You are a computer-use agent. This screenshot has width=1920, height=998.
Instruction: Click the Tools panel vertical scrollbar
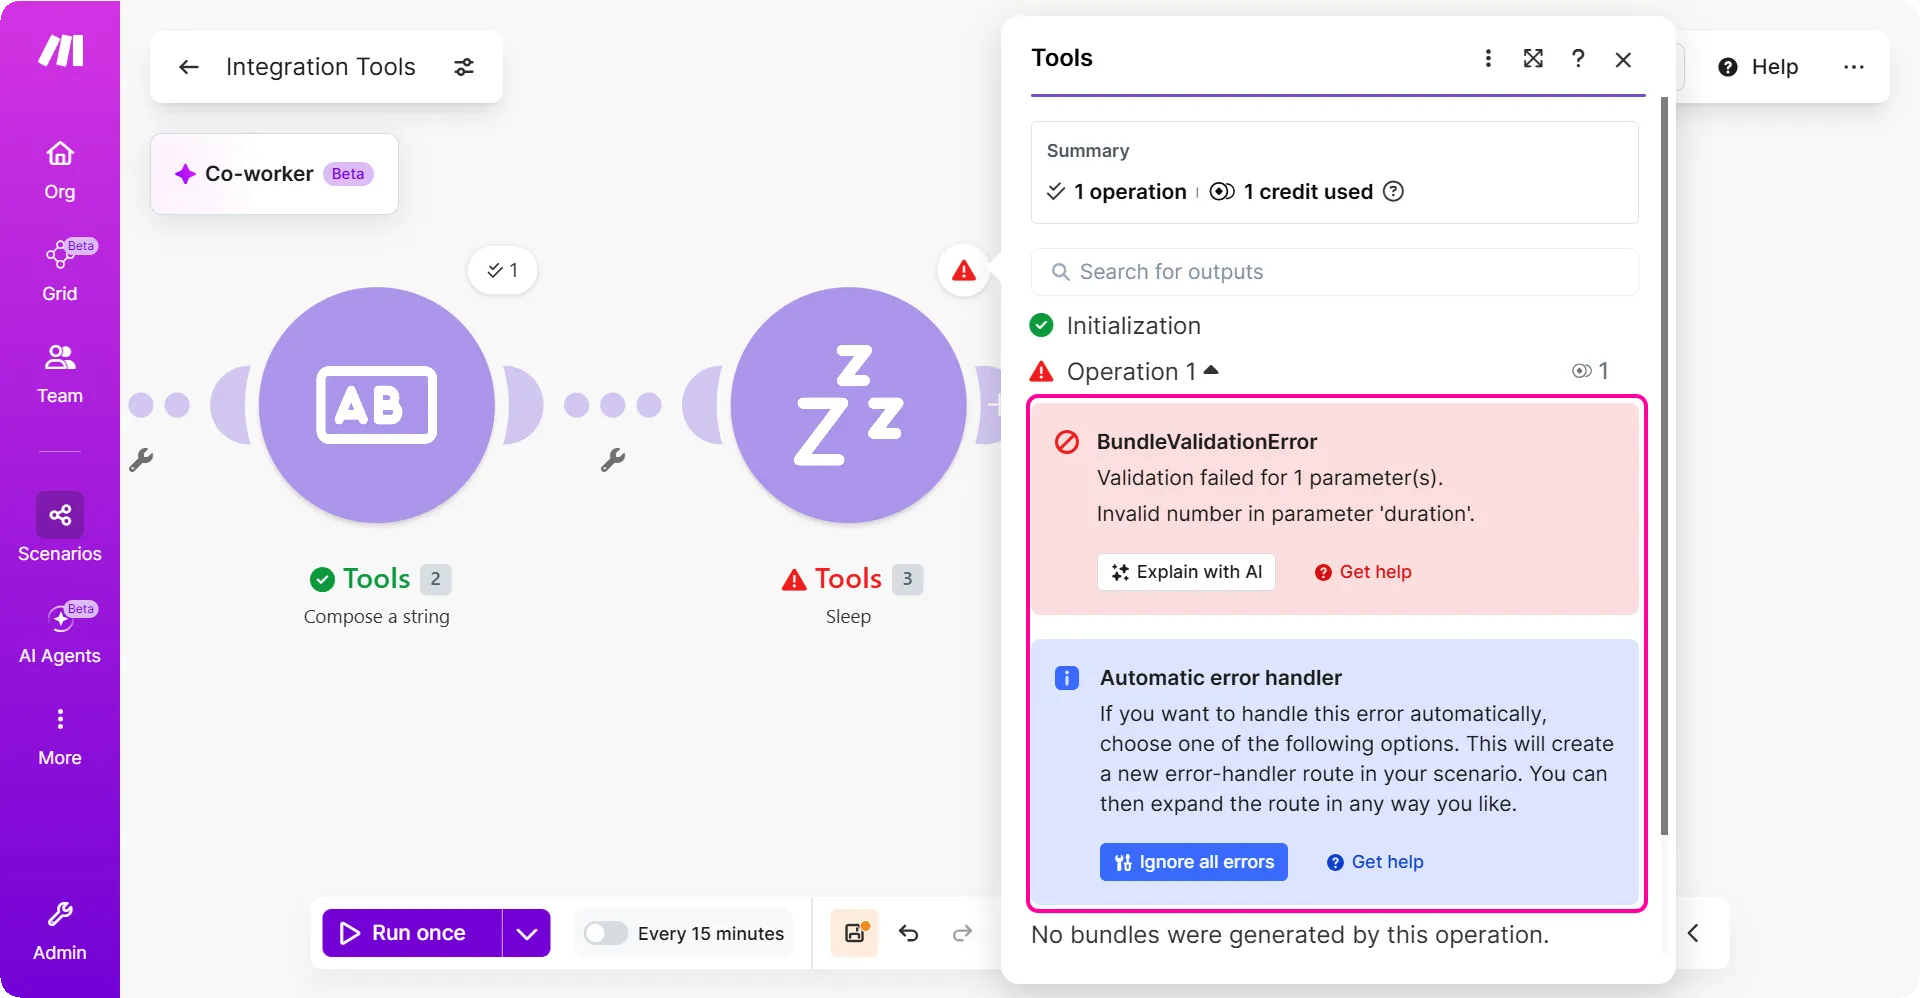tap(1664, 465)
